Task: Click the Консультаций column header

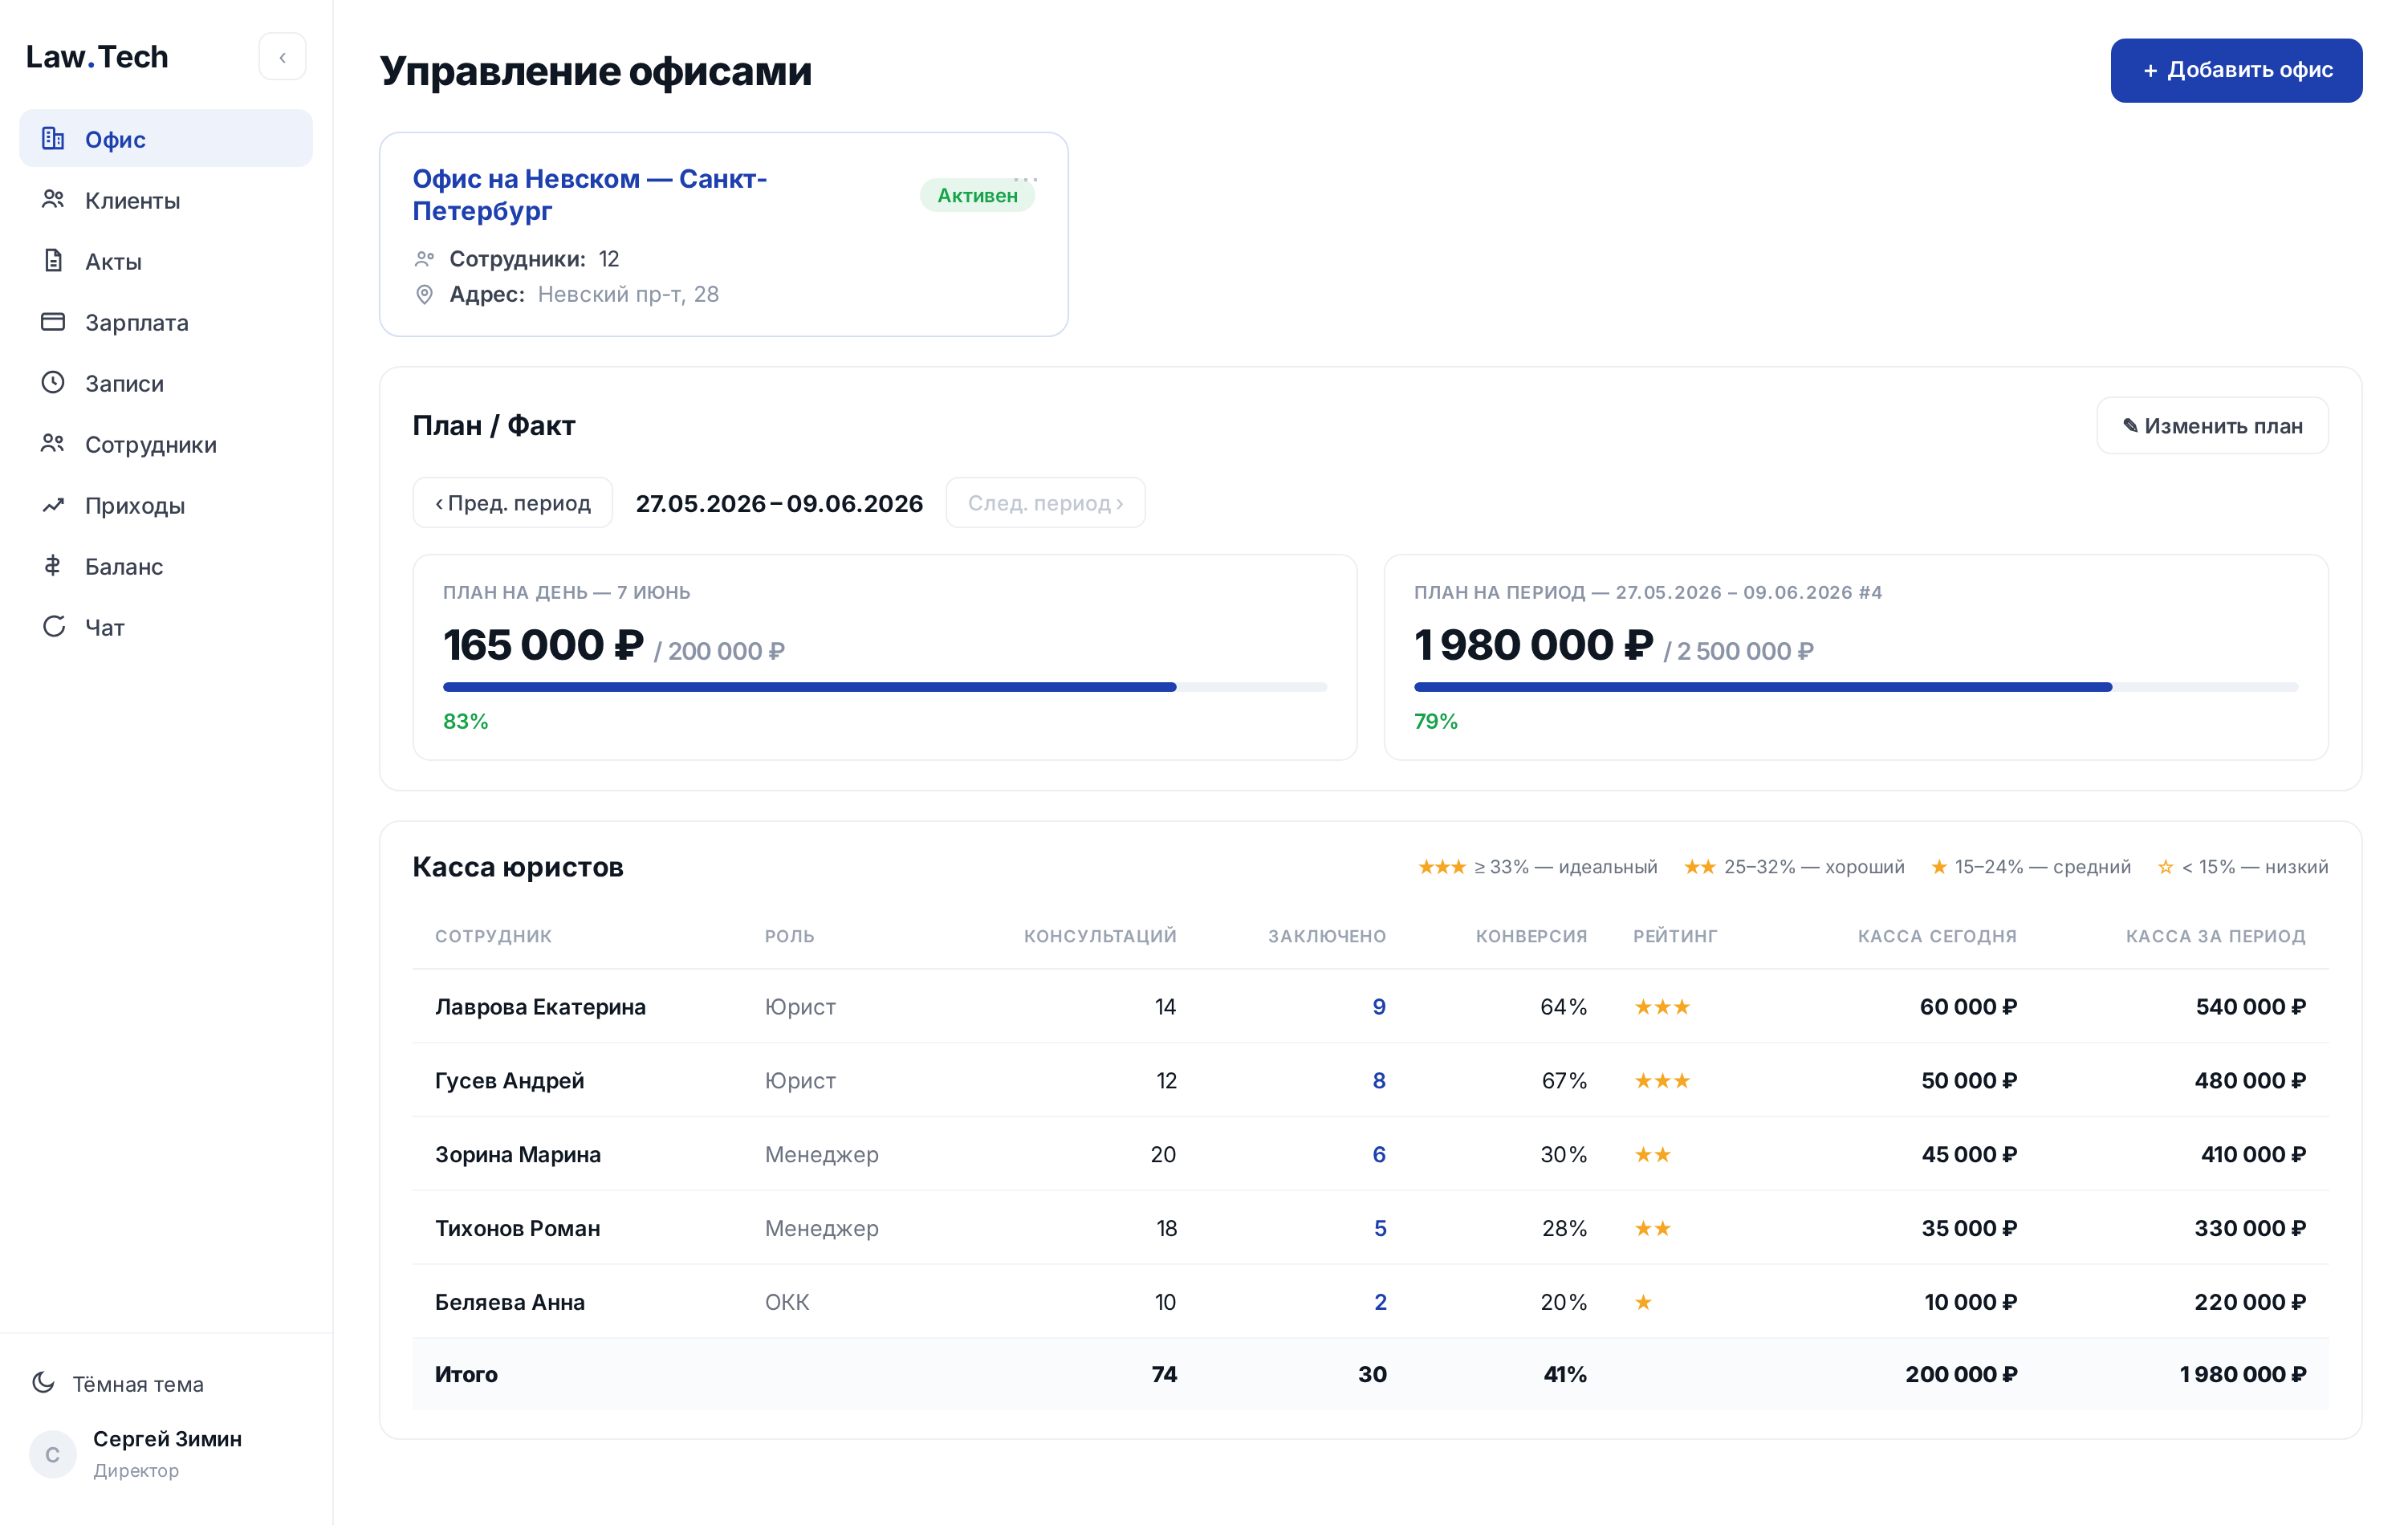Action: (x=1100, y=936)
